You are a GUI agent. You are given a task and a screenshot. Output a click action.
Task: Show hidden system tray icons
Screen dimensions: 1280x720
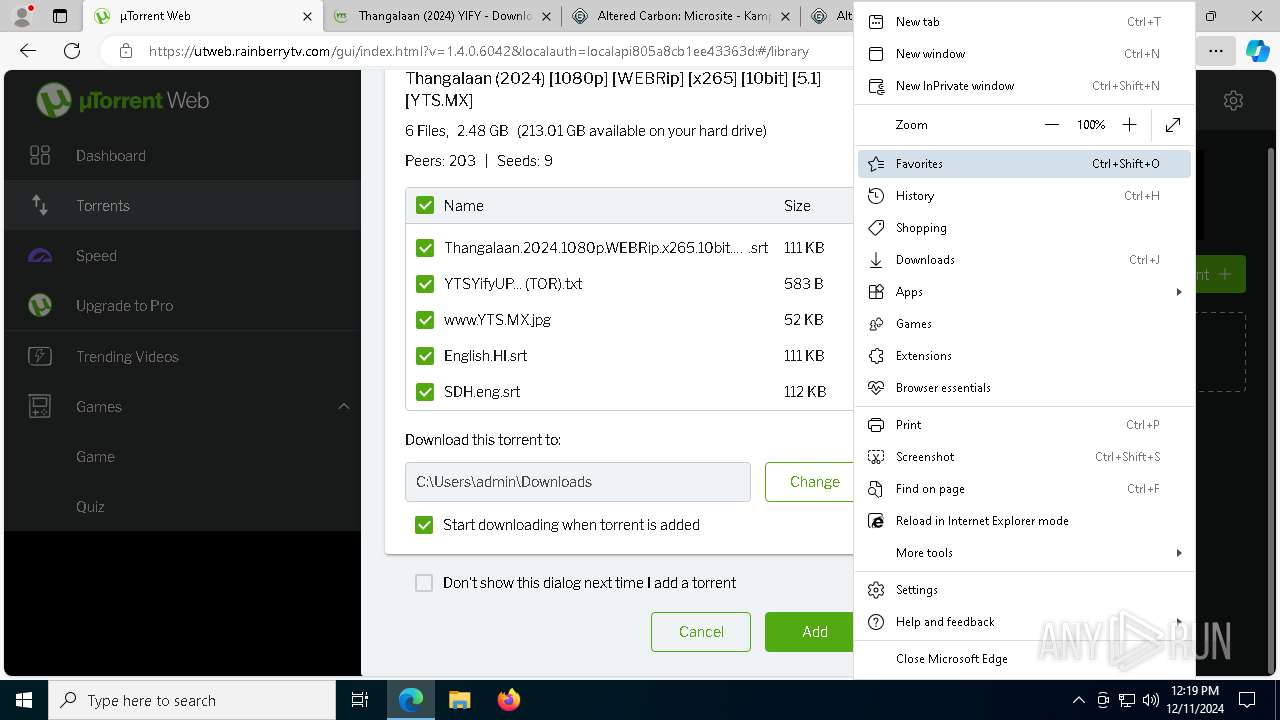coord(1078,700)
